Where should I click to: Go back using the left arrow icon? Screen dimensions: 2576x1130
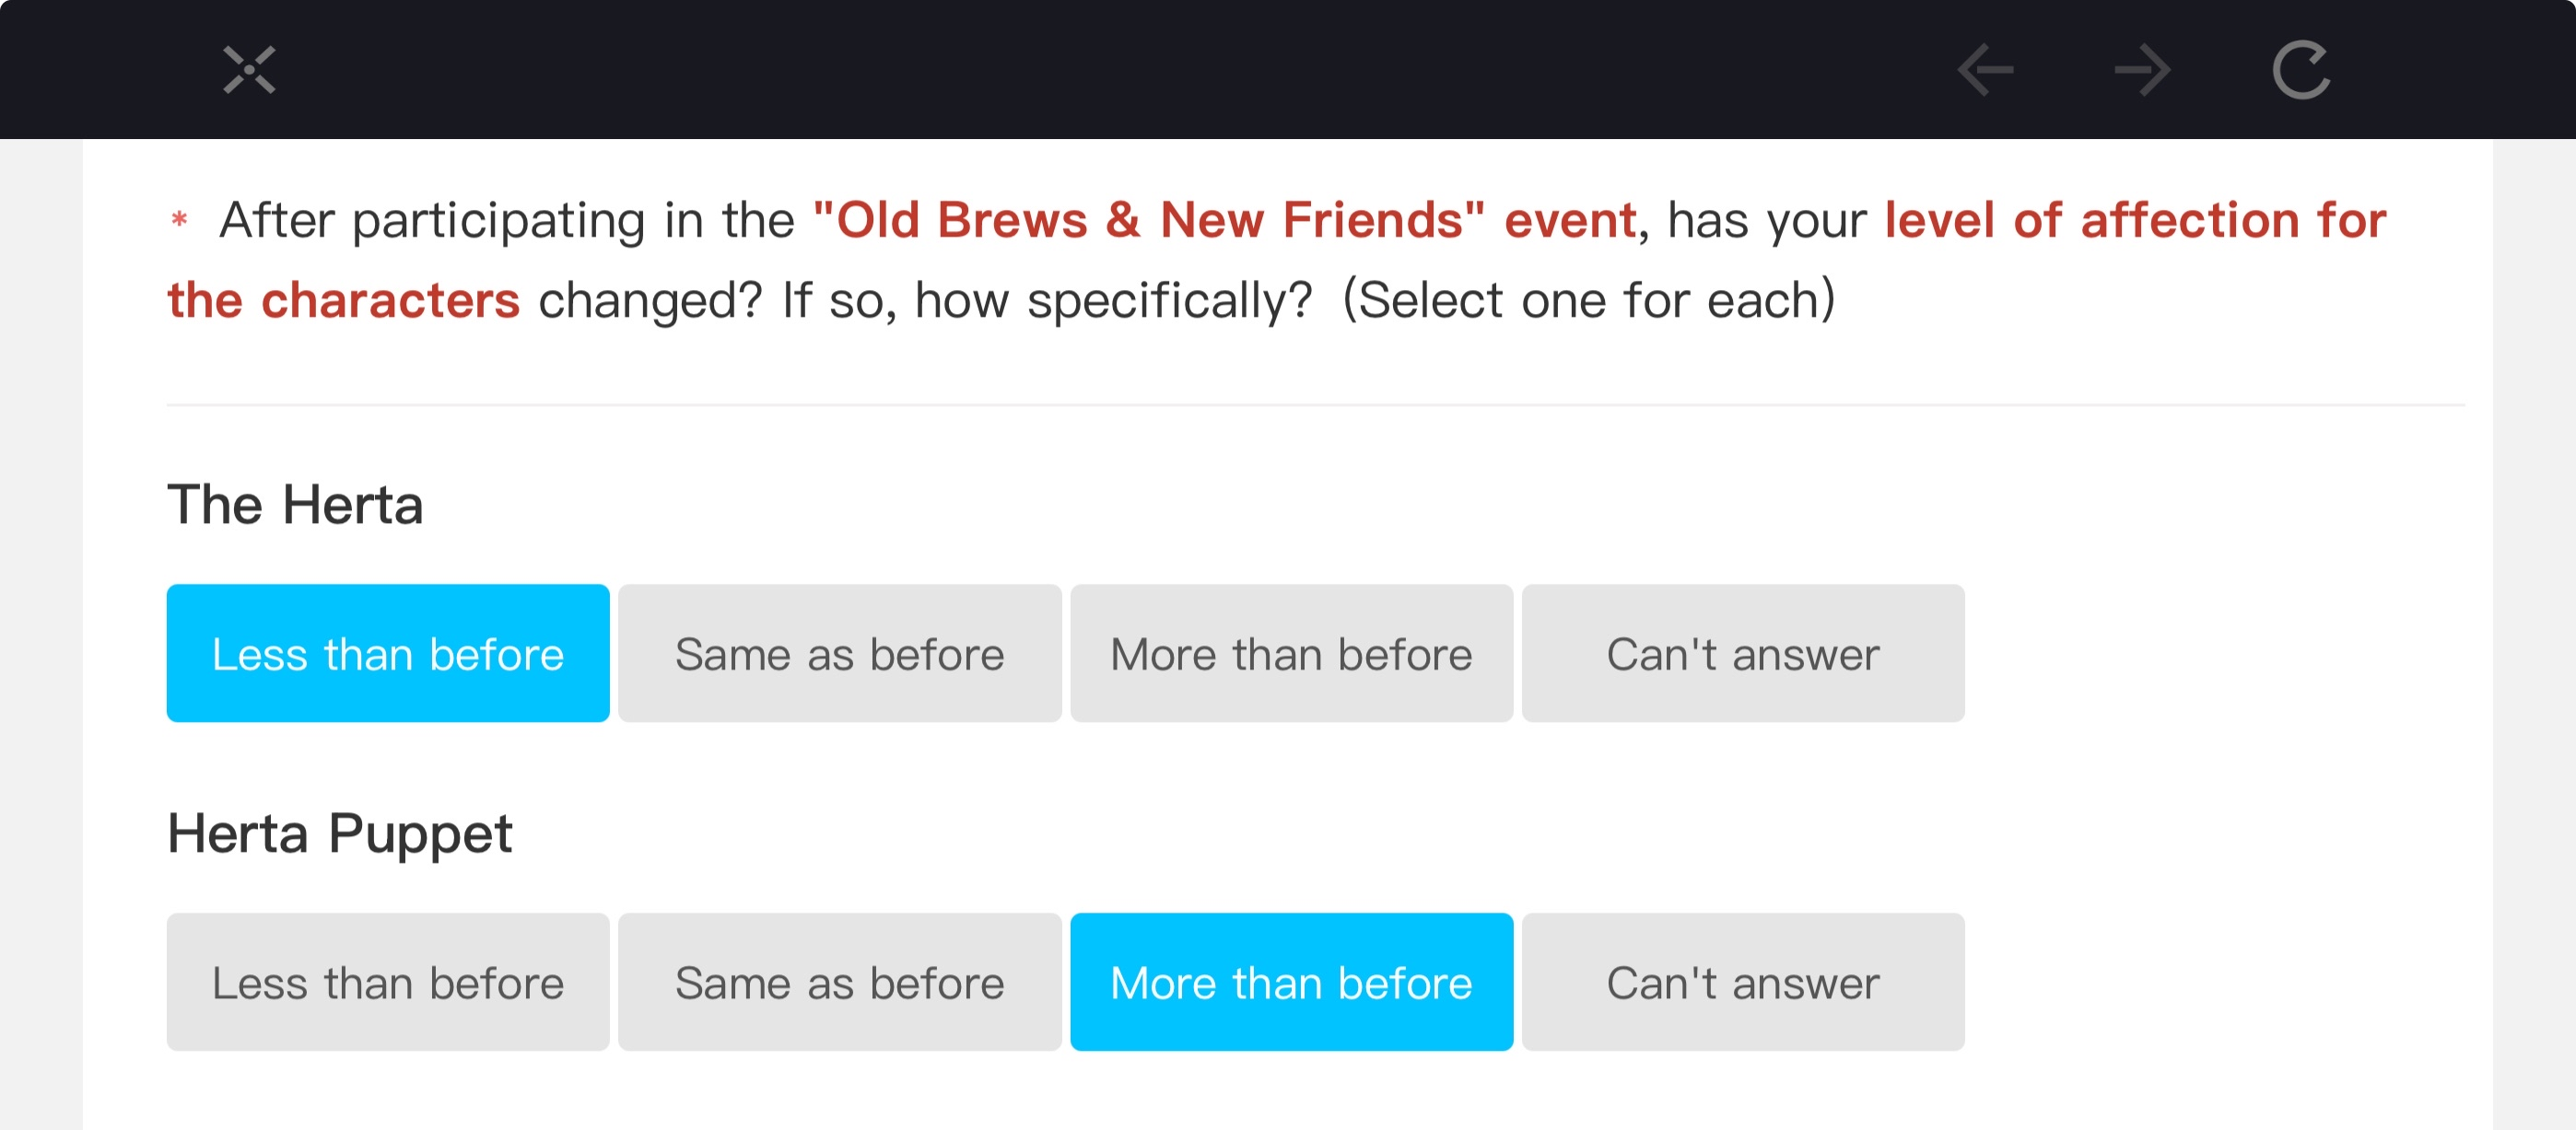[1985, 70]
